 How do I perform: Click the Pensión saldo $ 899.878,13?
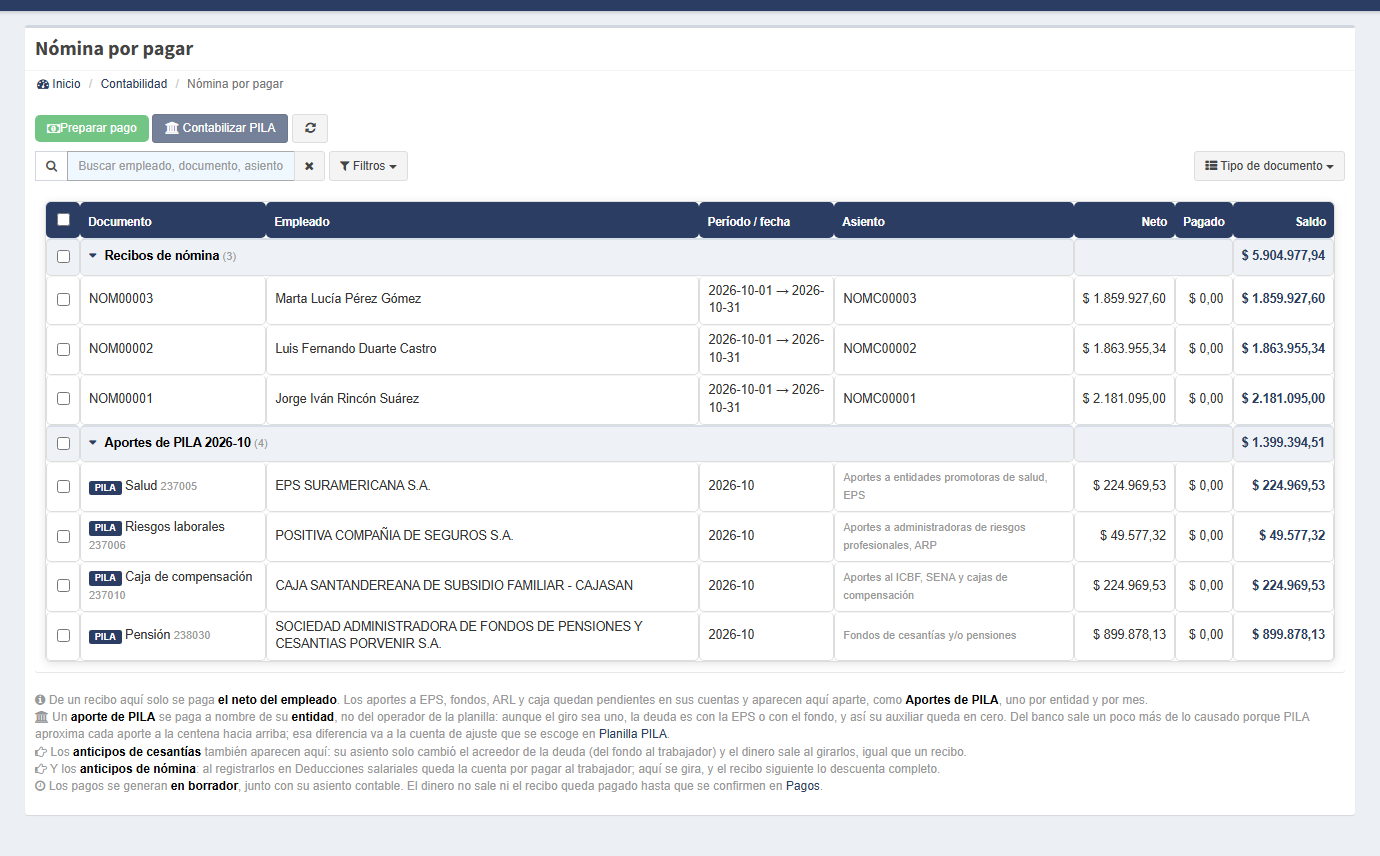pos(1289,635)
